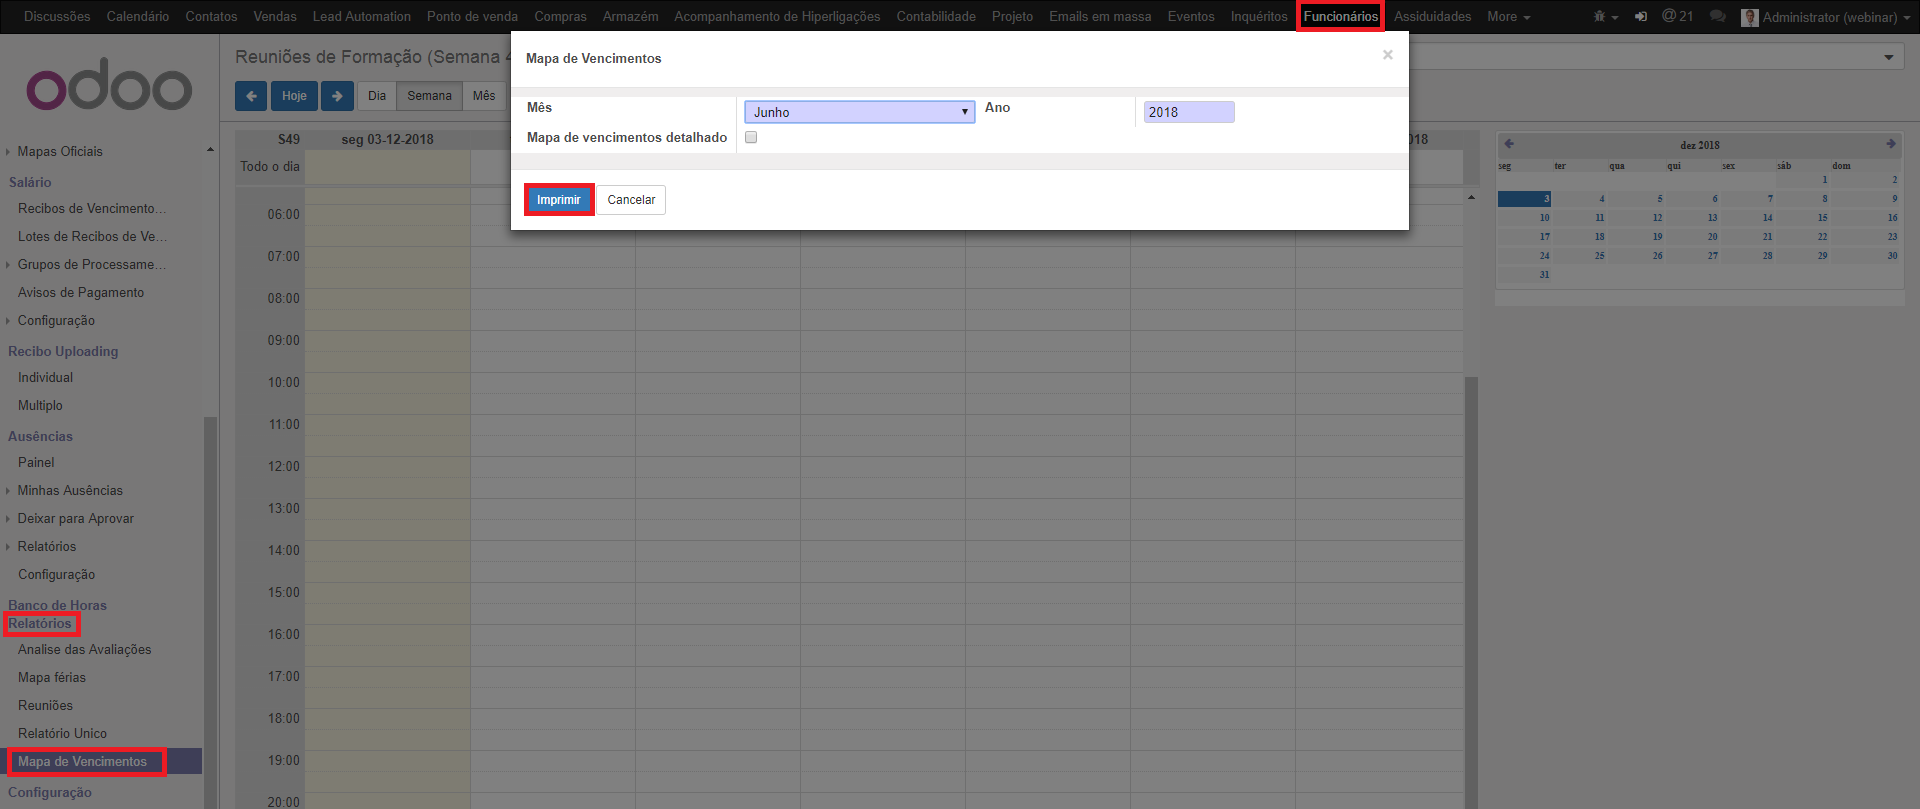Image resolution: width=1920 pixels, height=809 pixels.
Task: Switch to the Mês calendar view
Action: coord(484,96)
